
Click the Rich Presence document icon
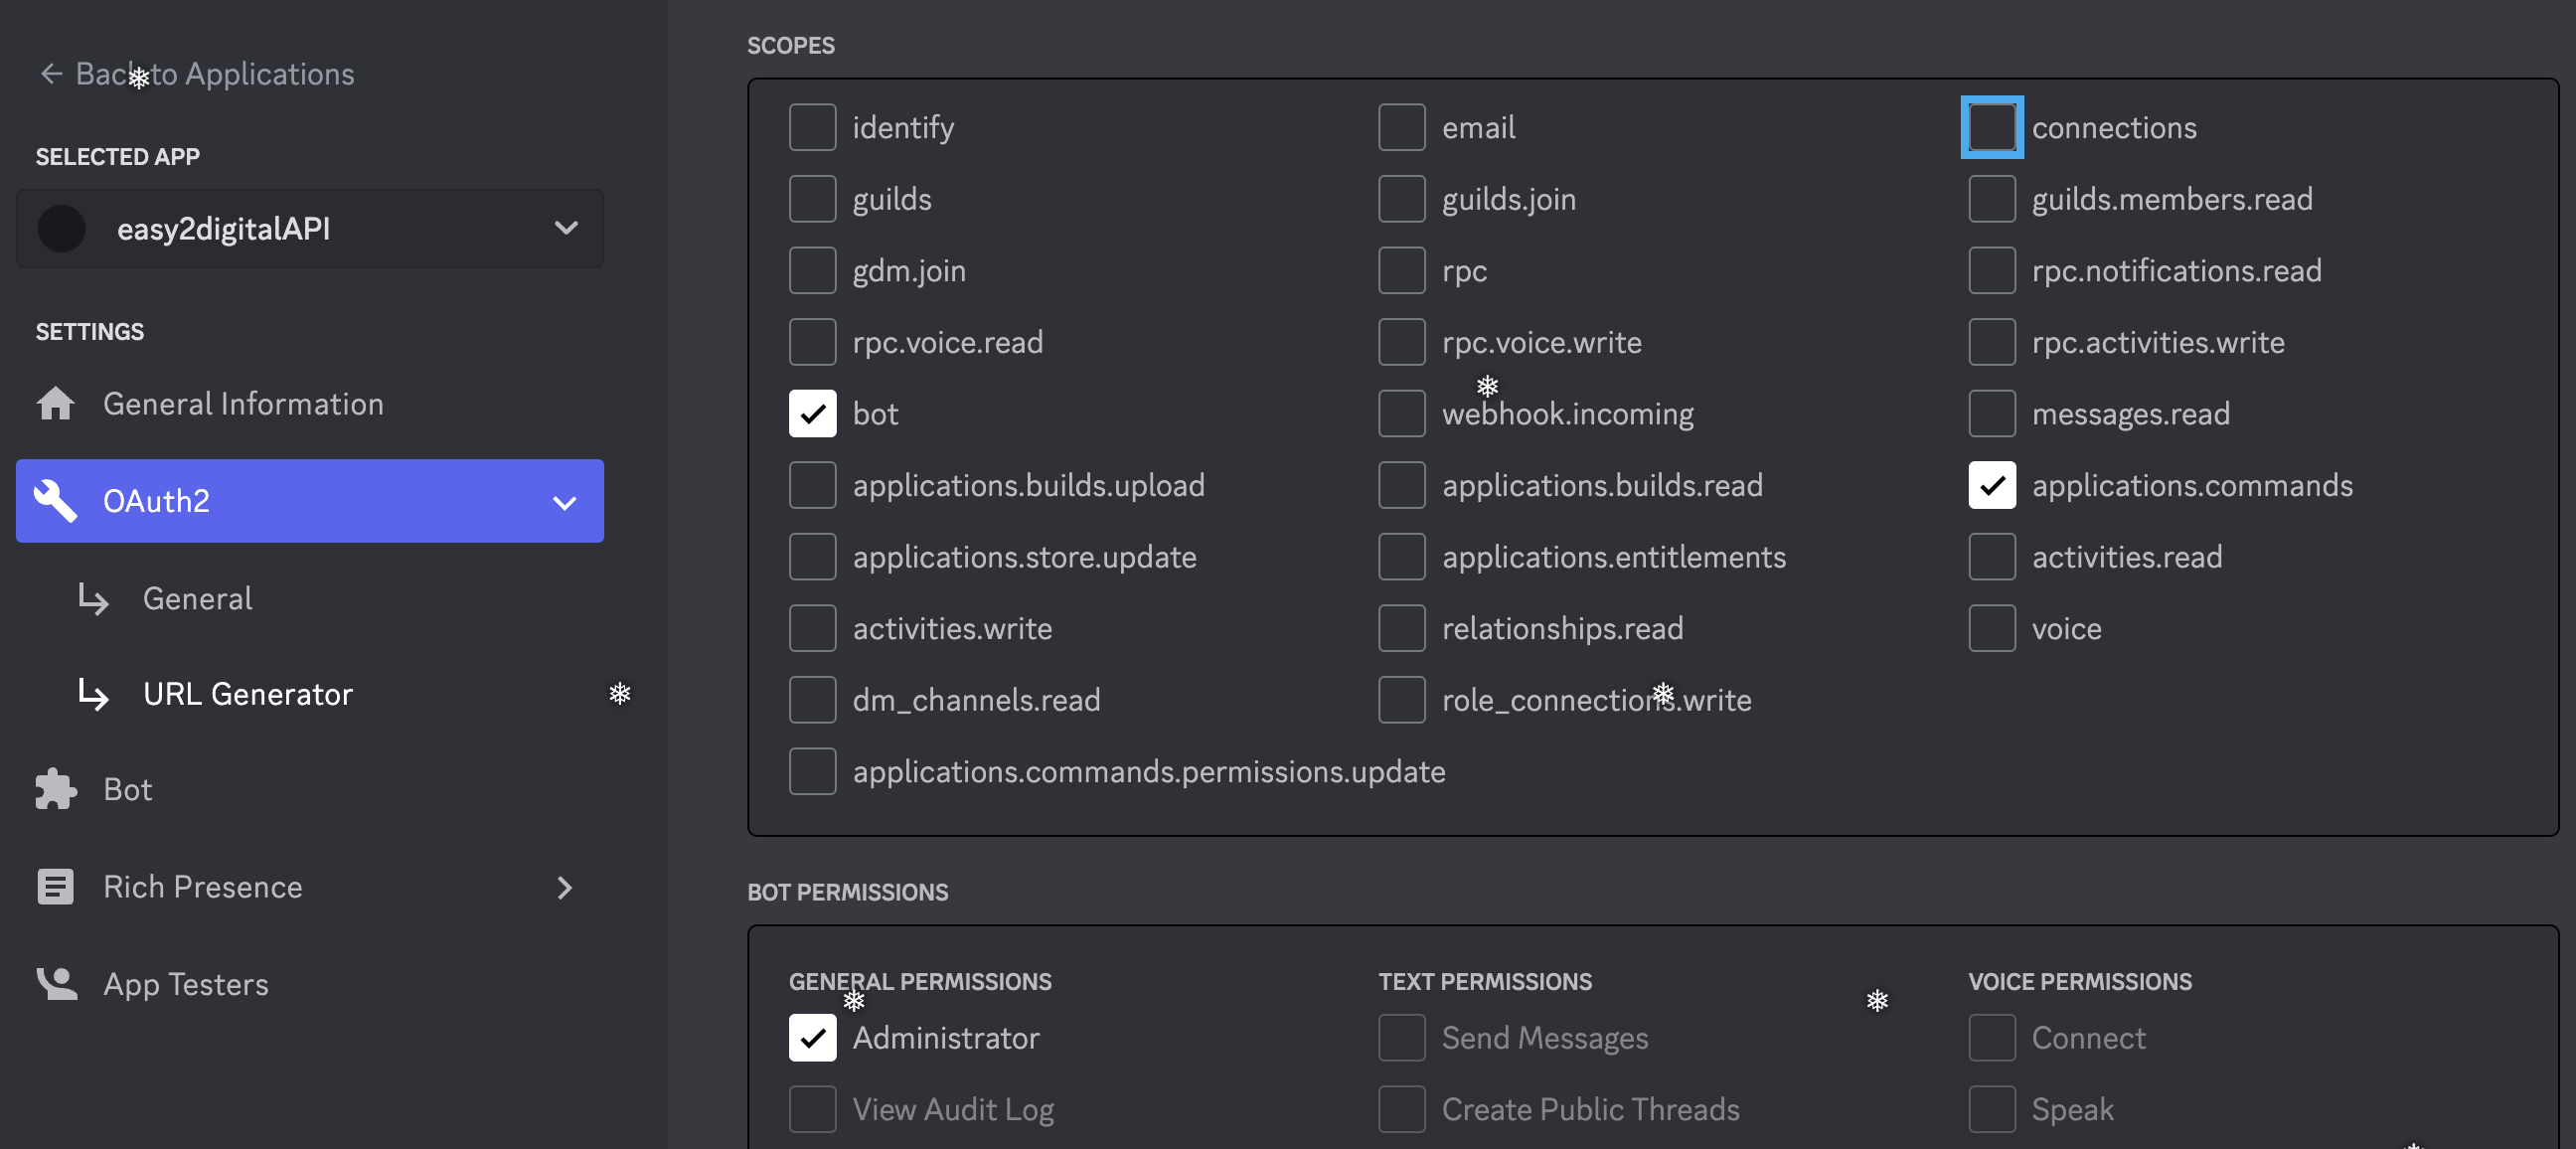pos(55,887)
